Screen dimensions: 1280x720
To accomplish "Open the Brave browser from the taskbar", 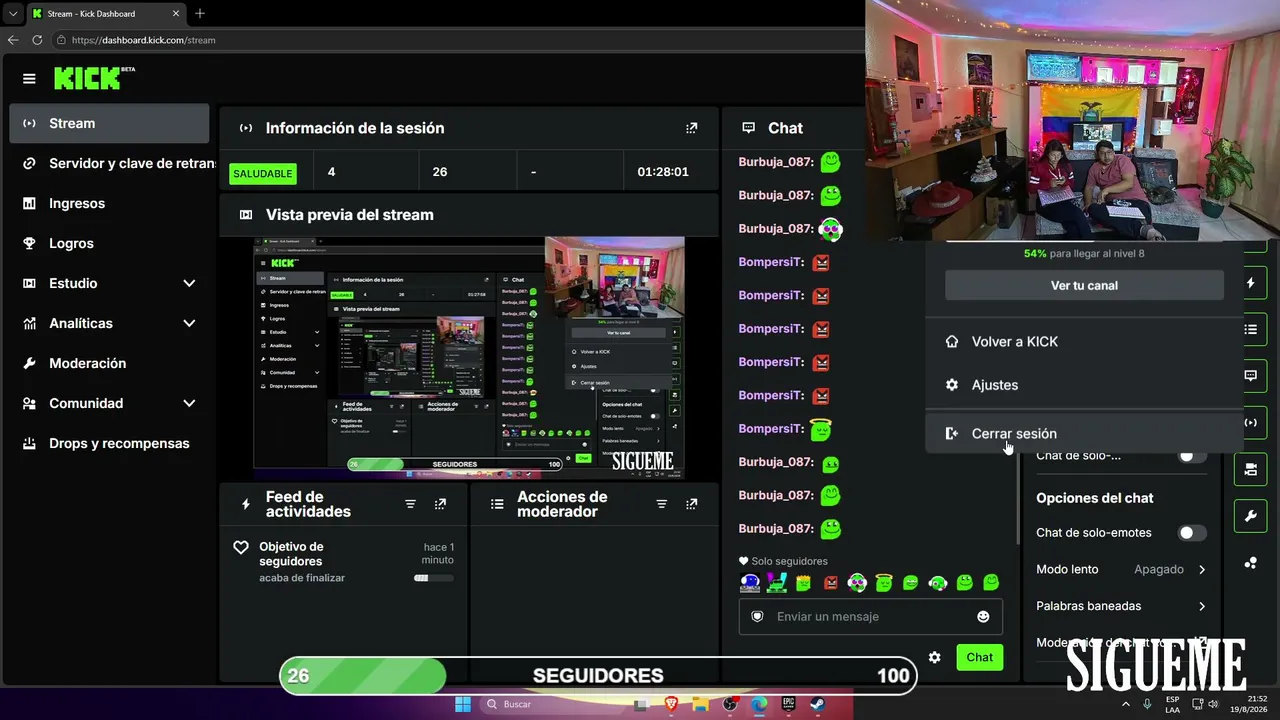I will click(671, 704).
